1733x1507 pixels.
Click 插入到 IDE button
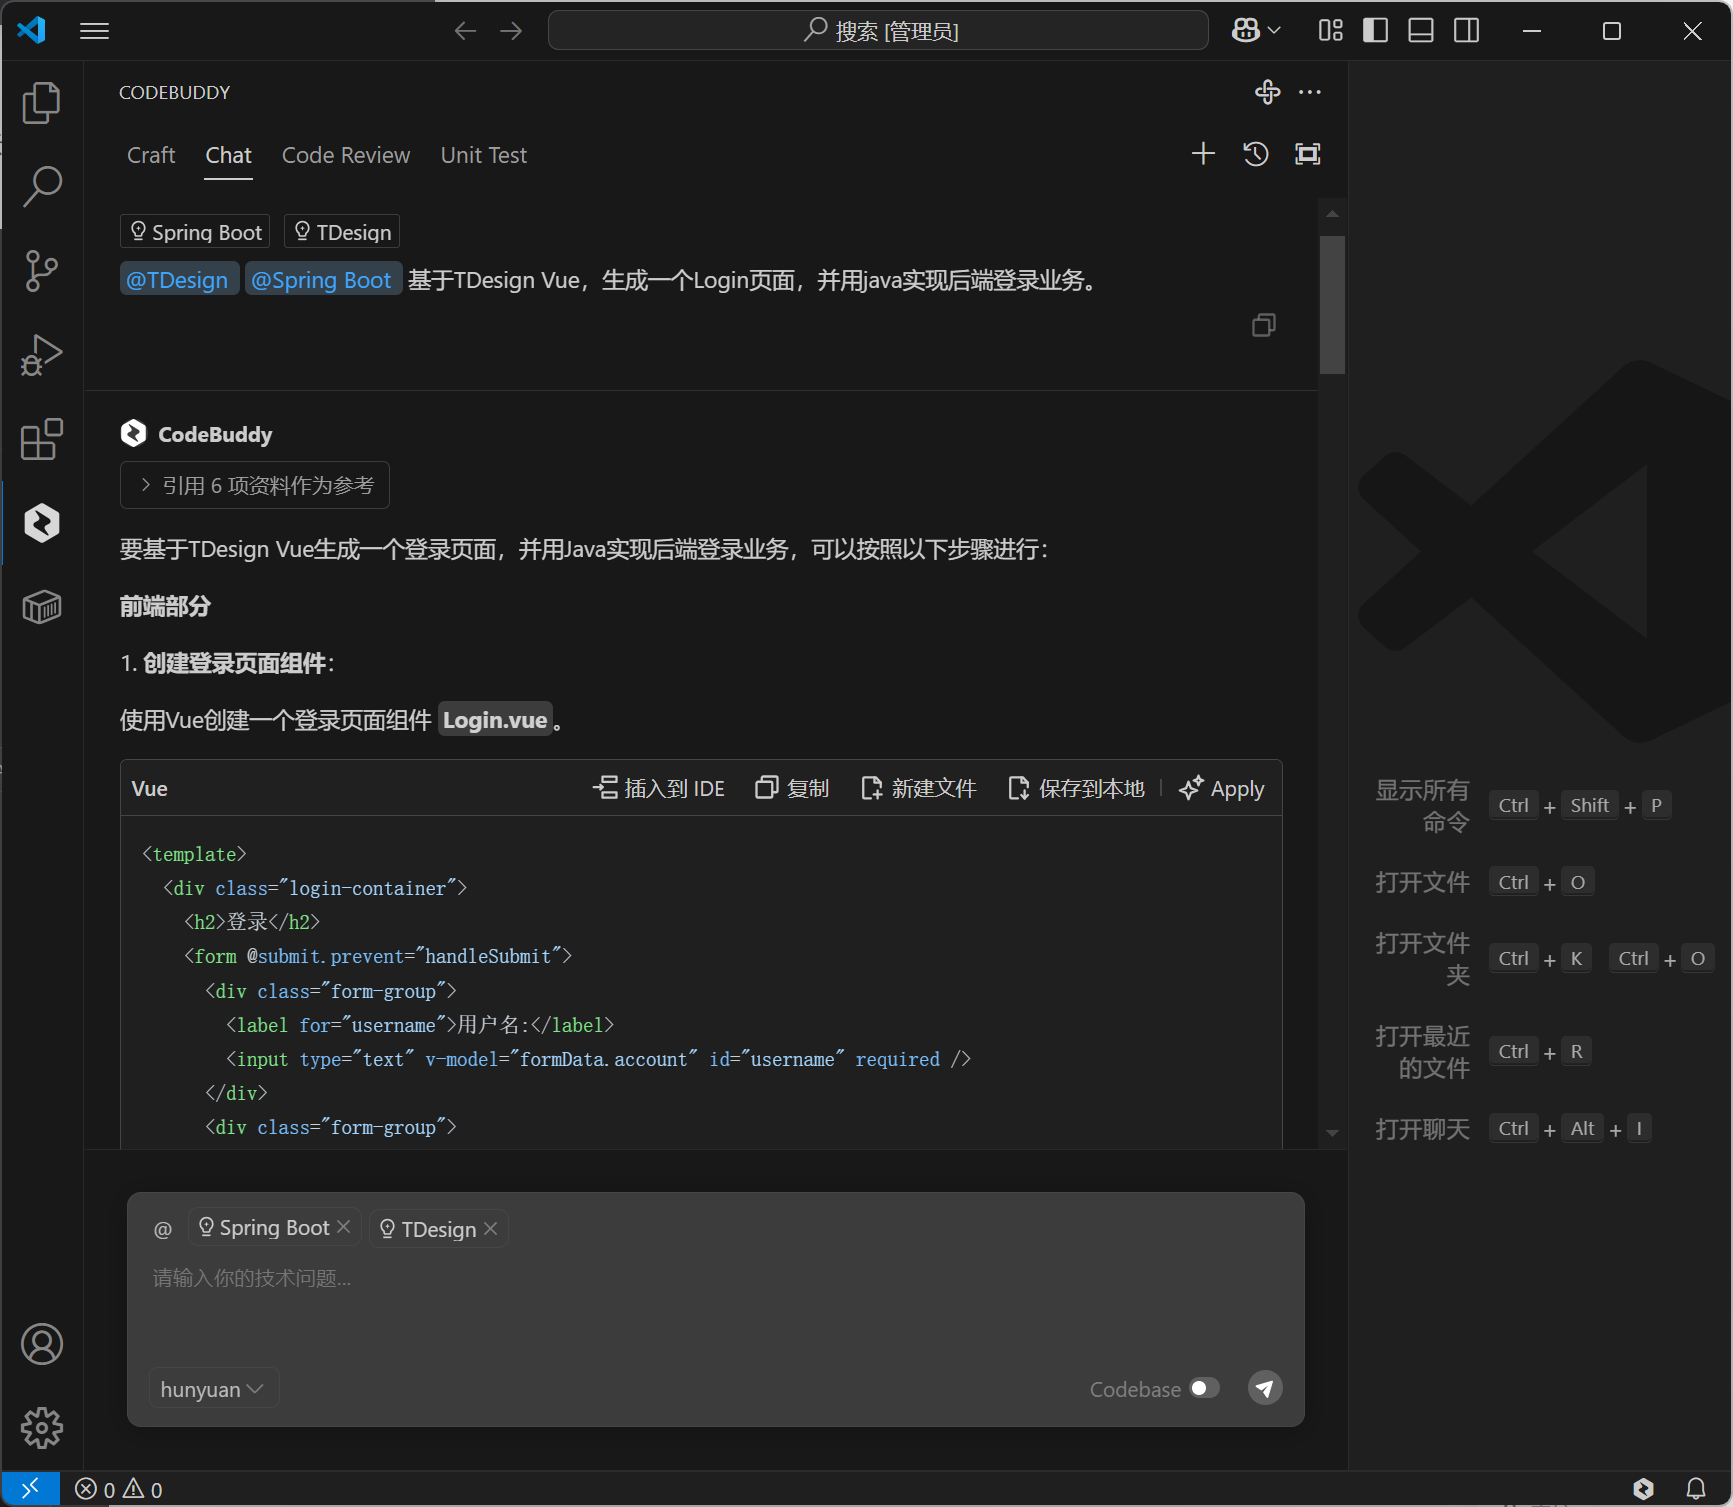[659, 789]
